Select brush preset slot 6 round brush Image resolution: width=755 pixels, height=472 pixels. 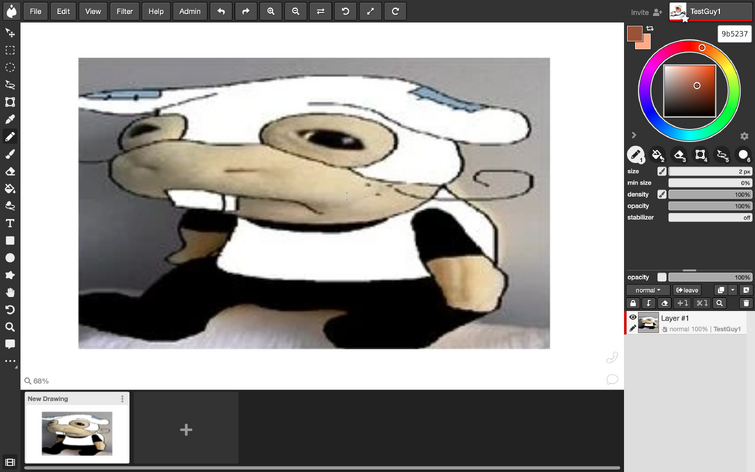pos(743,155)
